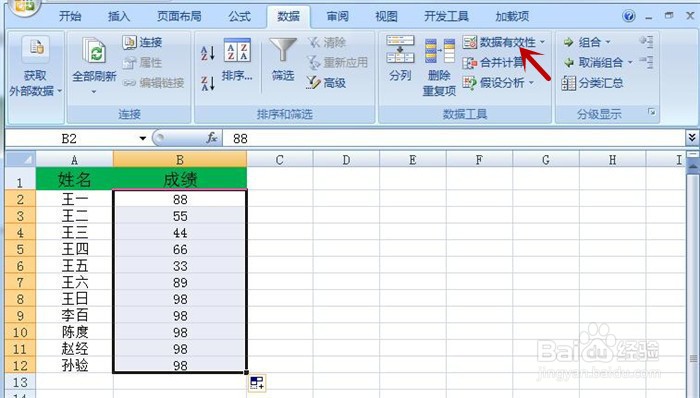Click the cell containing 王三

[75, 232]
